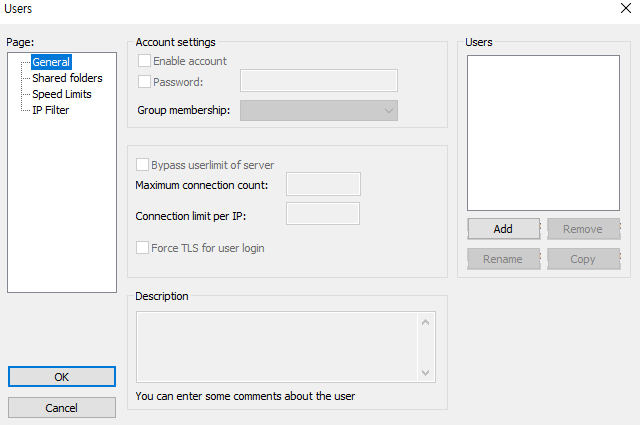Toggle the Enable account checkbox

[x=144, y=61]
